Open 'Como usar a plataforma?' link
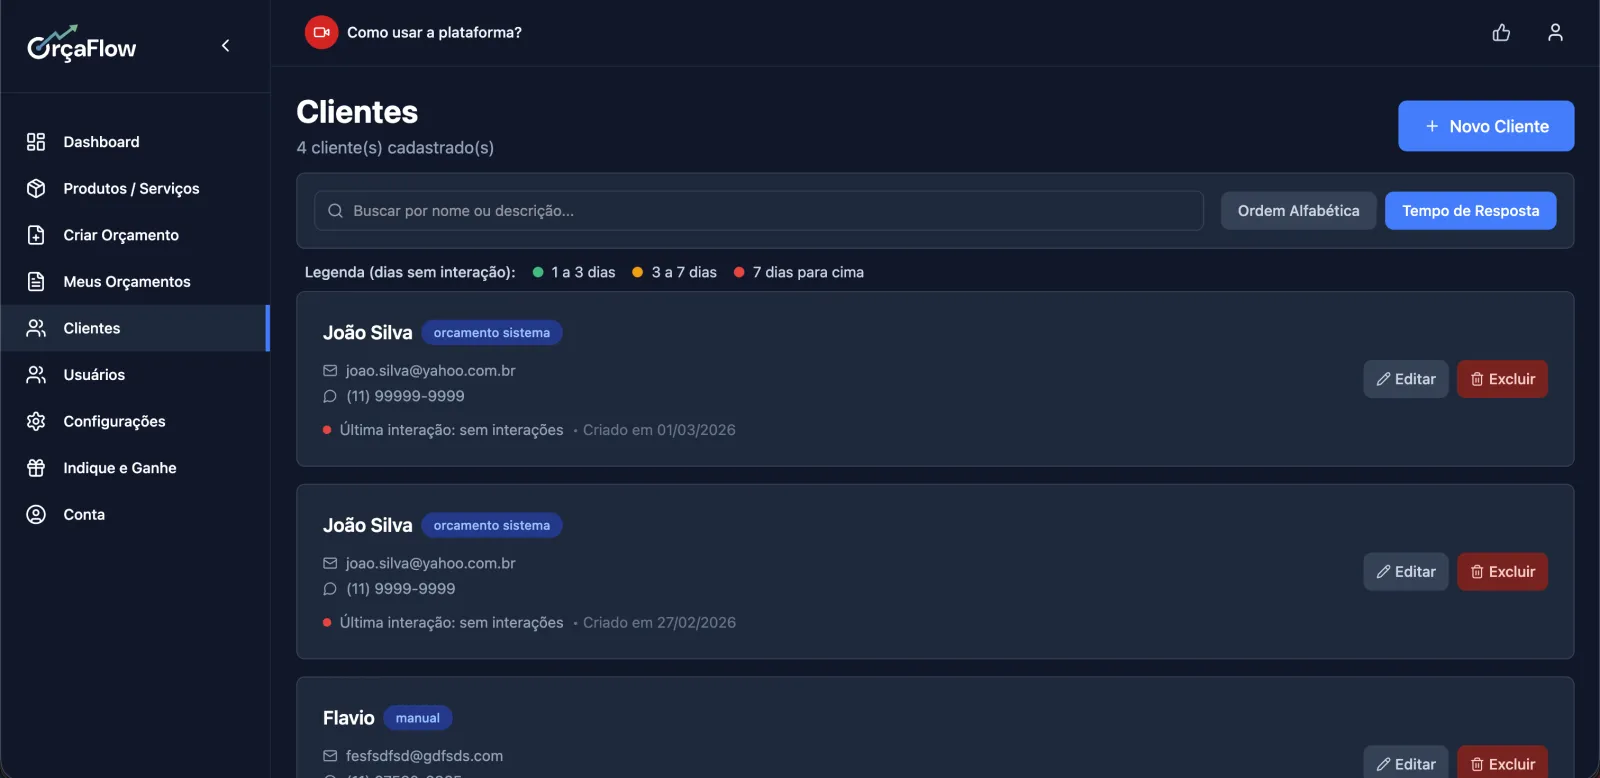1600x778 pixels. [434, 32]
